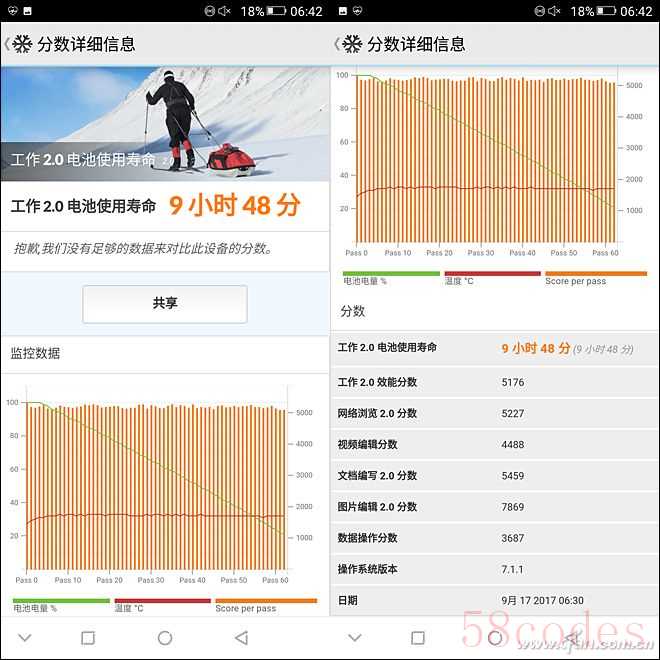Viewport: 660px width, 660px height.
Task: Tap the right monitoring chart
Action: click(490, 162)
